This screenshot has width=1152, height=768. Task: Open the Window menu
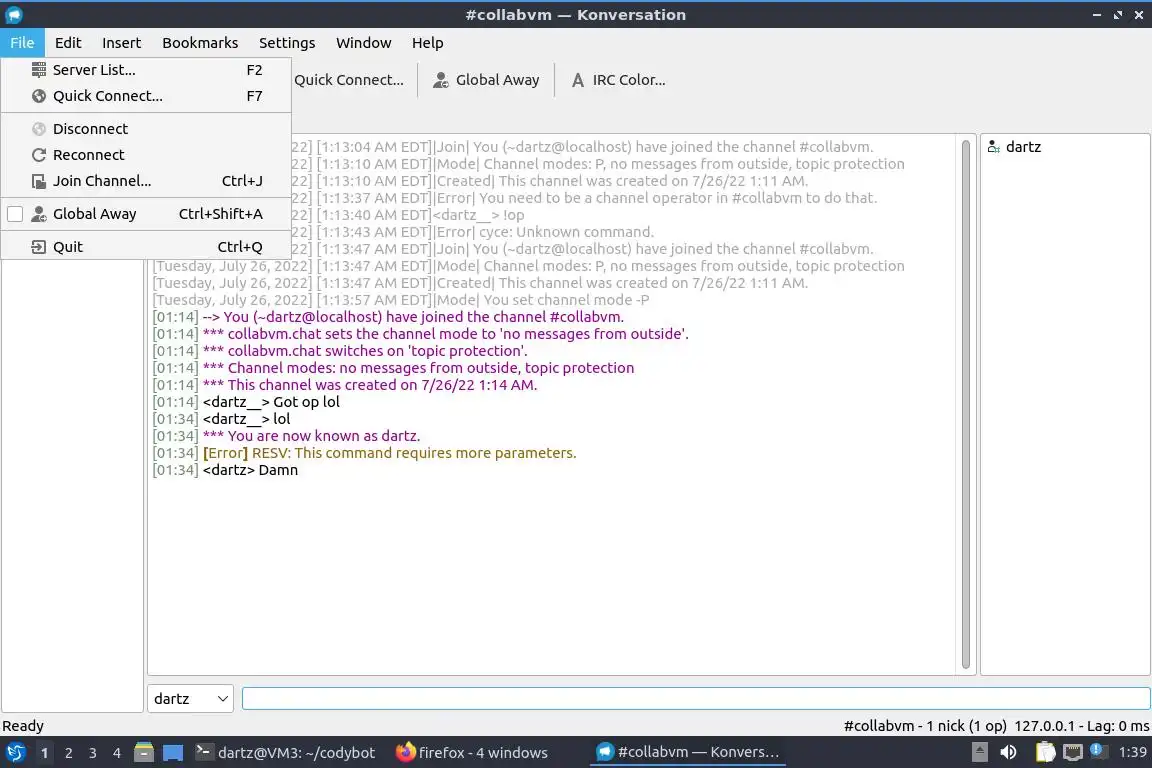(364, 43)
